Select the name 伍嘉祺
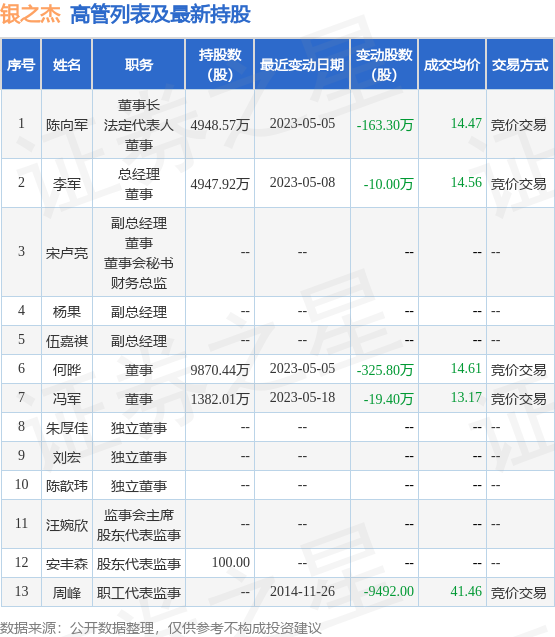 click(x=67, y=341)
